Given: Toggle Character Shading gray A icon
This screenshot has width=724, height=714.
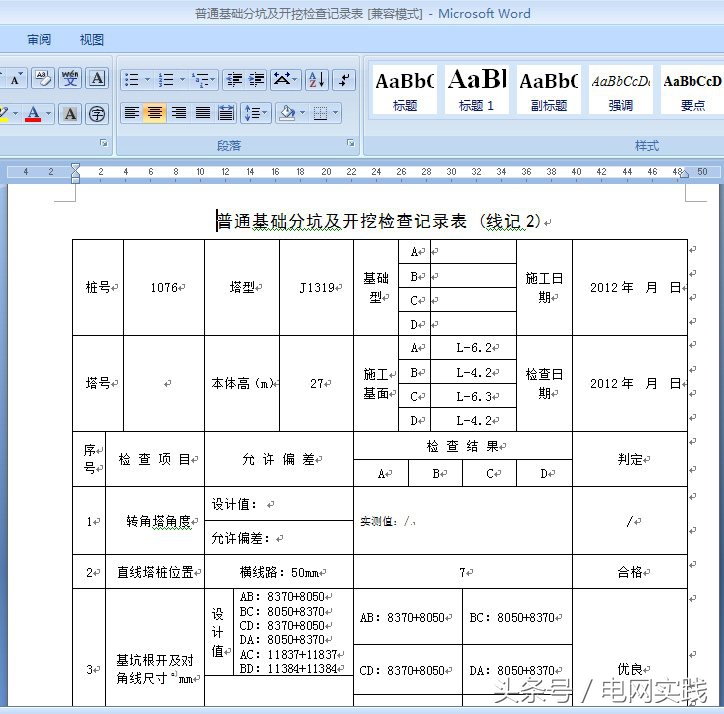Looking at the screenshot, I should [x=70, y=114].
